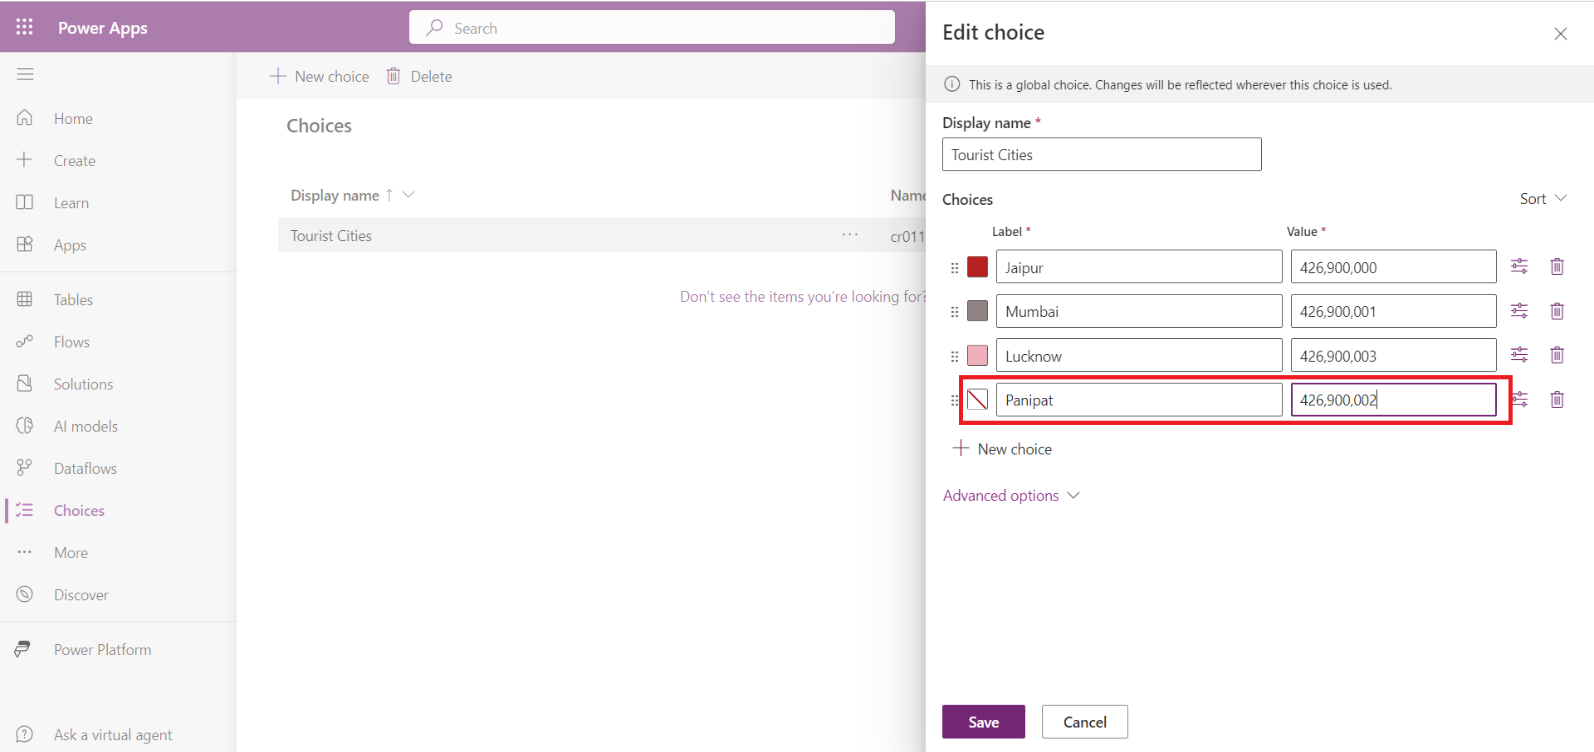Click drag handle beside Mumbai choice
1594x752 pixels.
click(x=954, y=312)
